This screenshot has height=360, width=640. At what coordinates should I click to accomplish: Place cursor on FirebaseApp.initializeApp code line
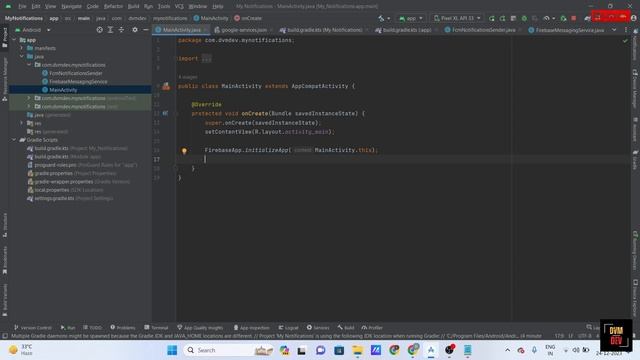click(x=291, y=150)
